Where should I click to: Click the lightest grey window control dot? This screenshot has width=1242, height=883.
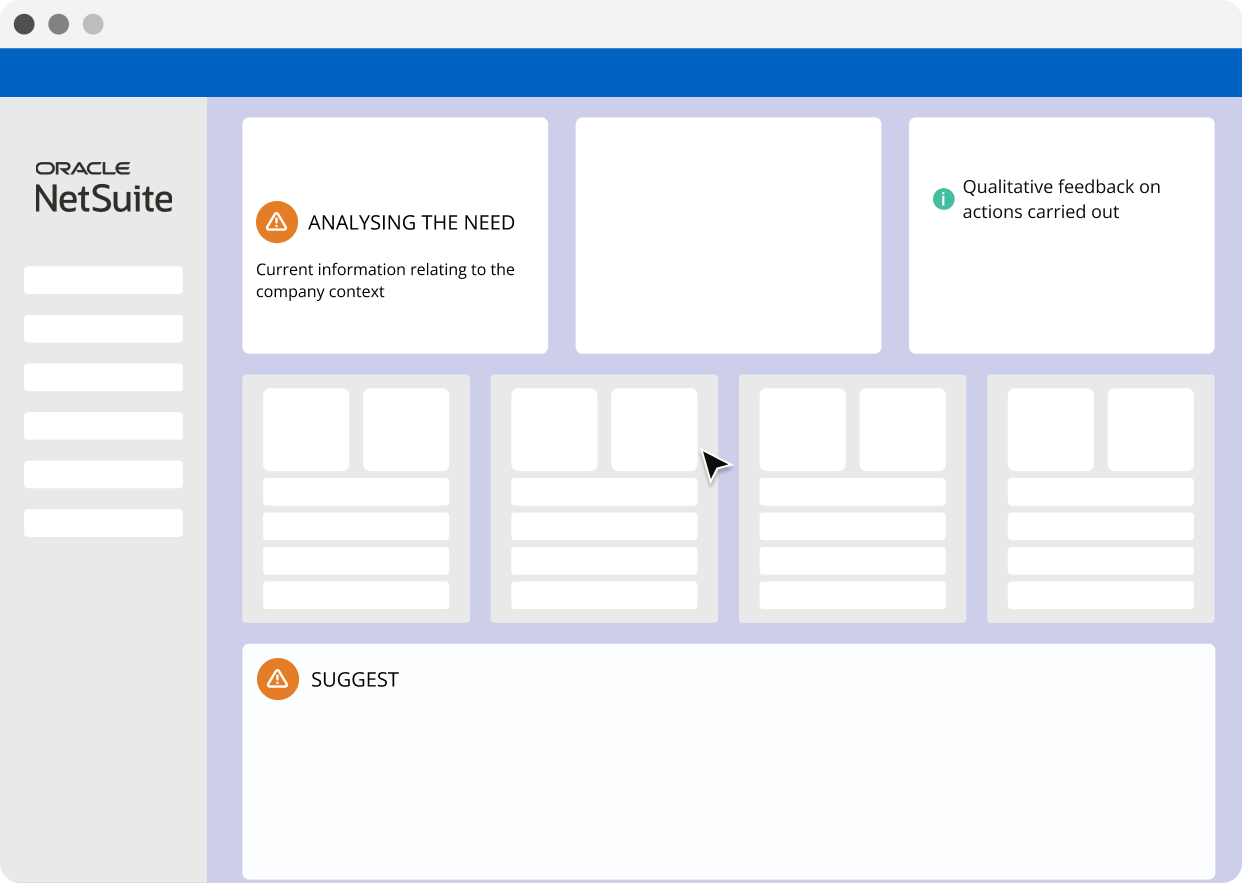tap(93, 24)
